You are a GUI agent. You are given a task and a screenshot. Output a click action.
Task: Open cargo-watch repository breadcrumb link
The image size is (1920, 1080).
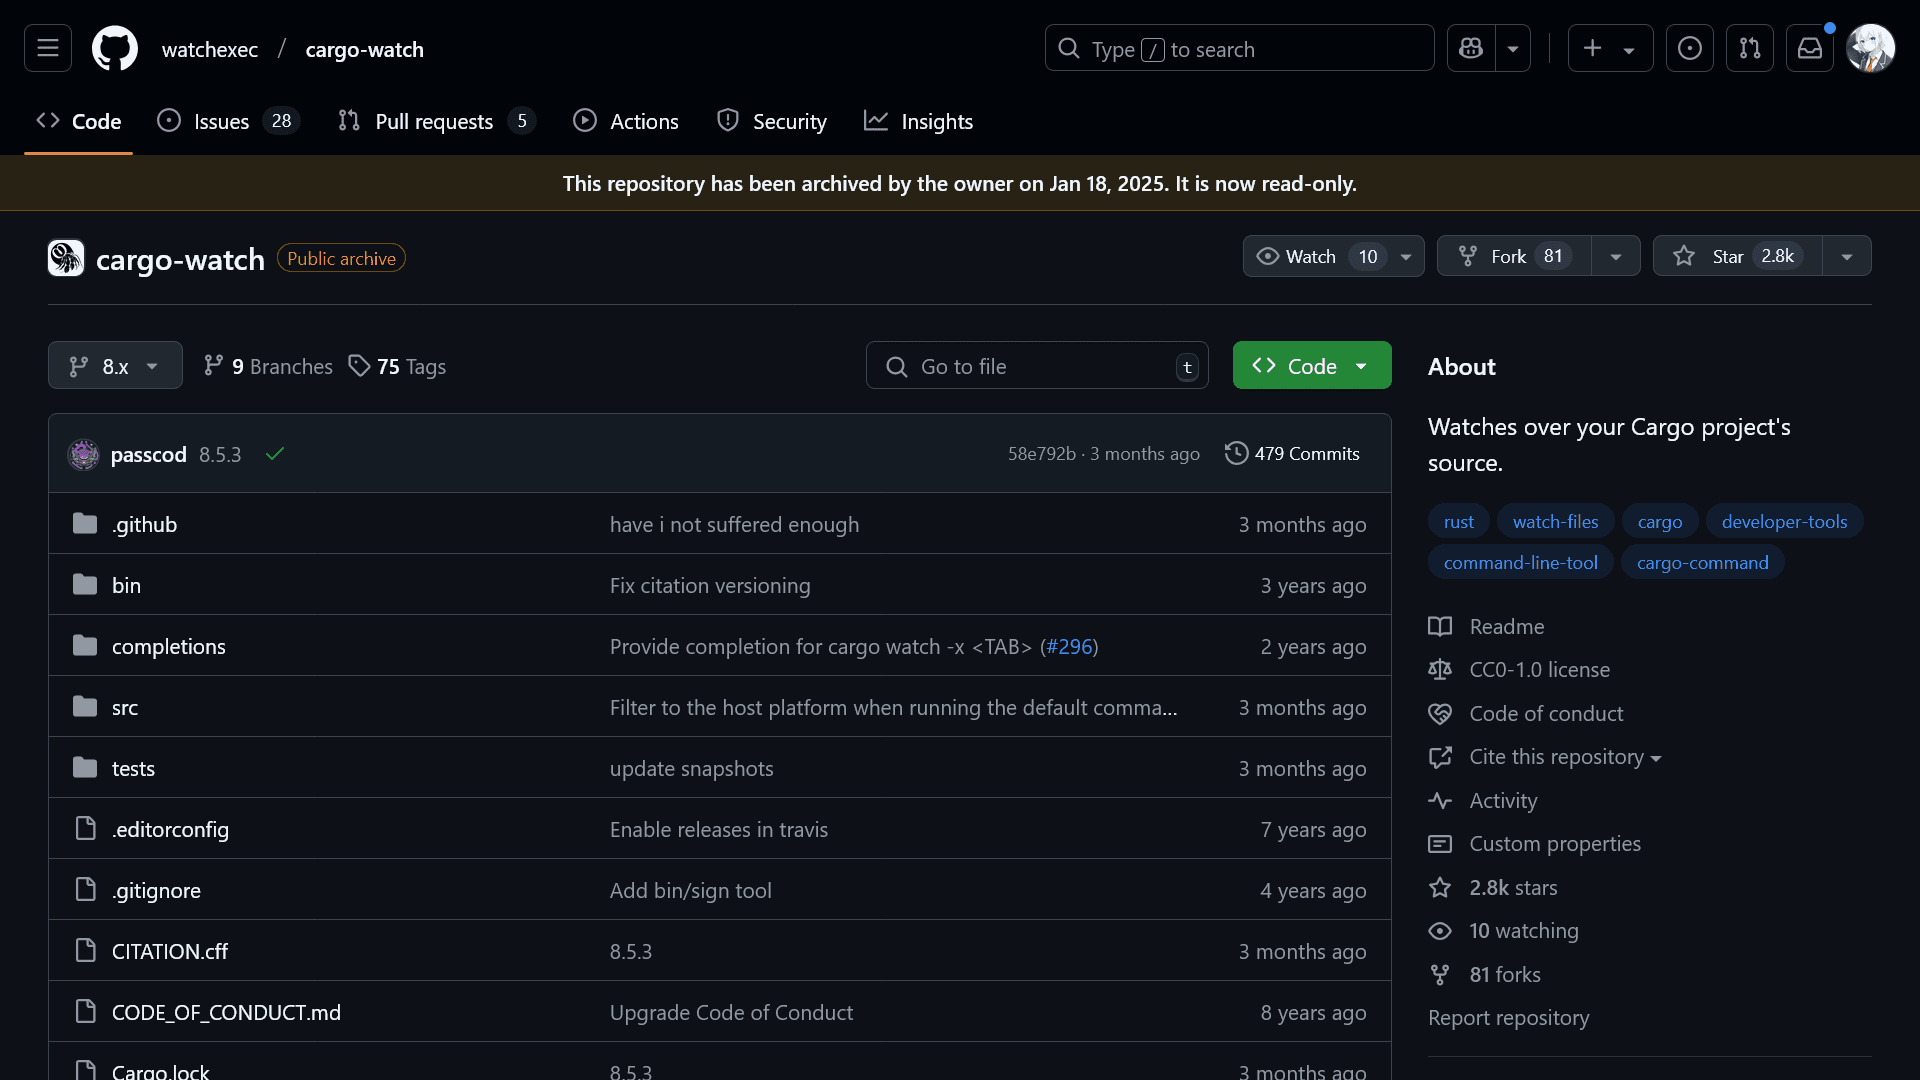364,49
